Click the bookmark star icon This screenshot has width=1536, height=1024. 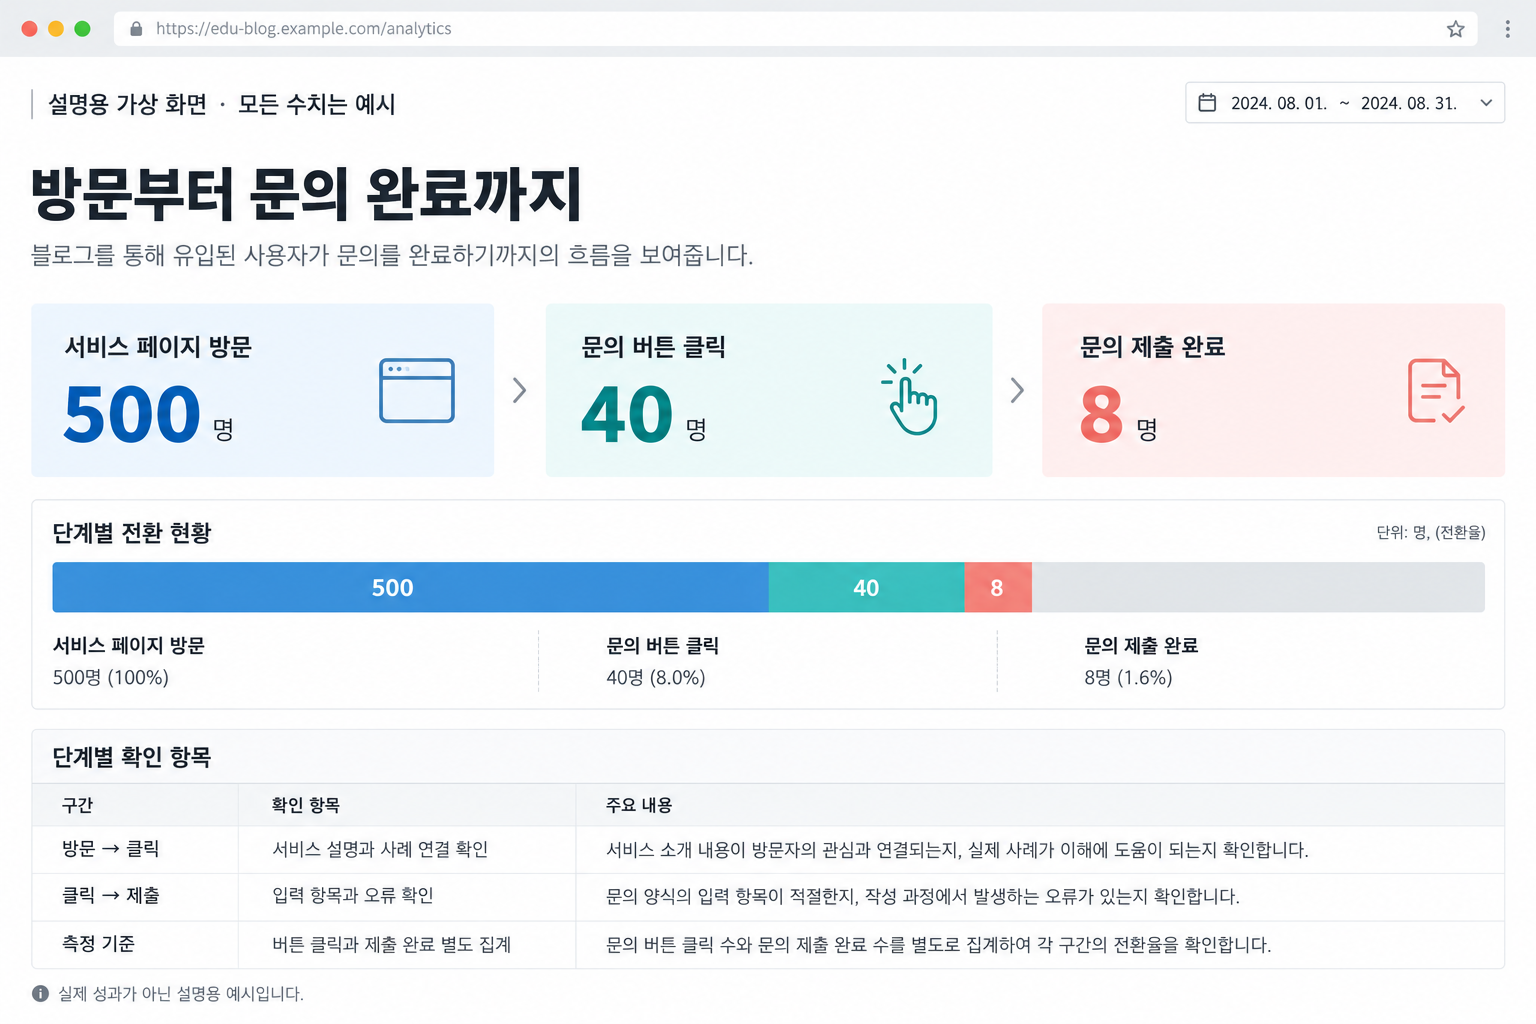point(1455,29)
